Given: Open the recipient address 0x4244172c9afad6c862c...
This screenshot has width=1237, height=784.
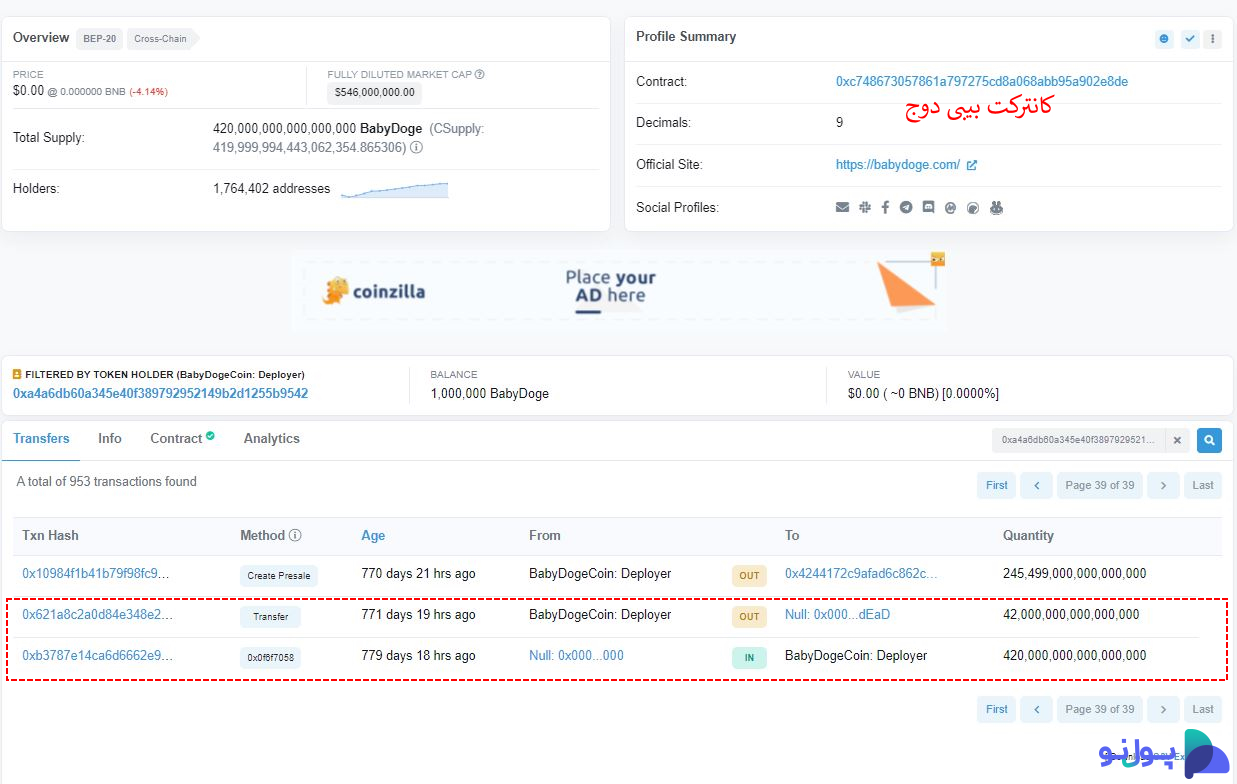Looking at the screenshot, I should click(861, 574).
